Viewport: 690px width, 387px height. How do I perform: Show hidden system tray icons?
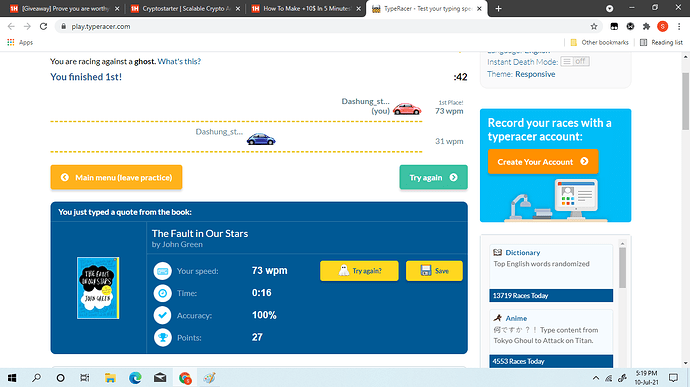click(x=596, y=378)
